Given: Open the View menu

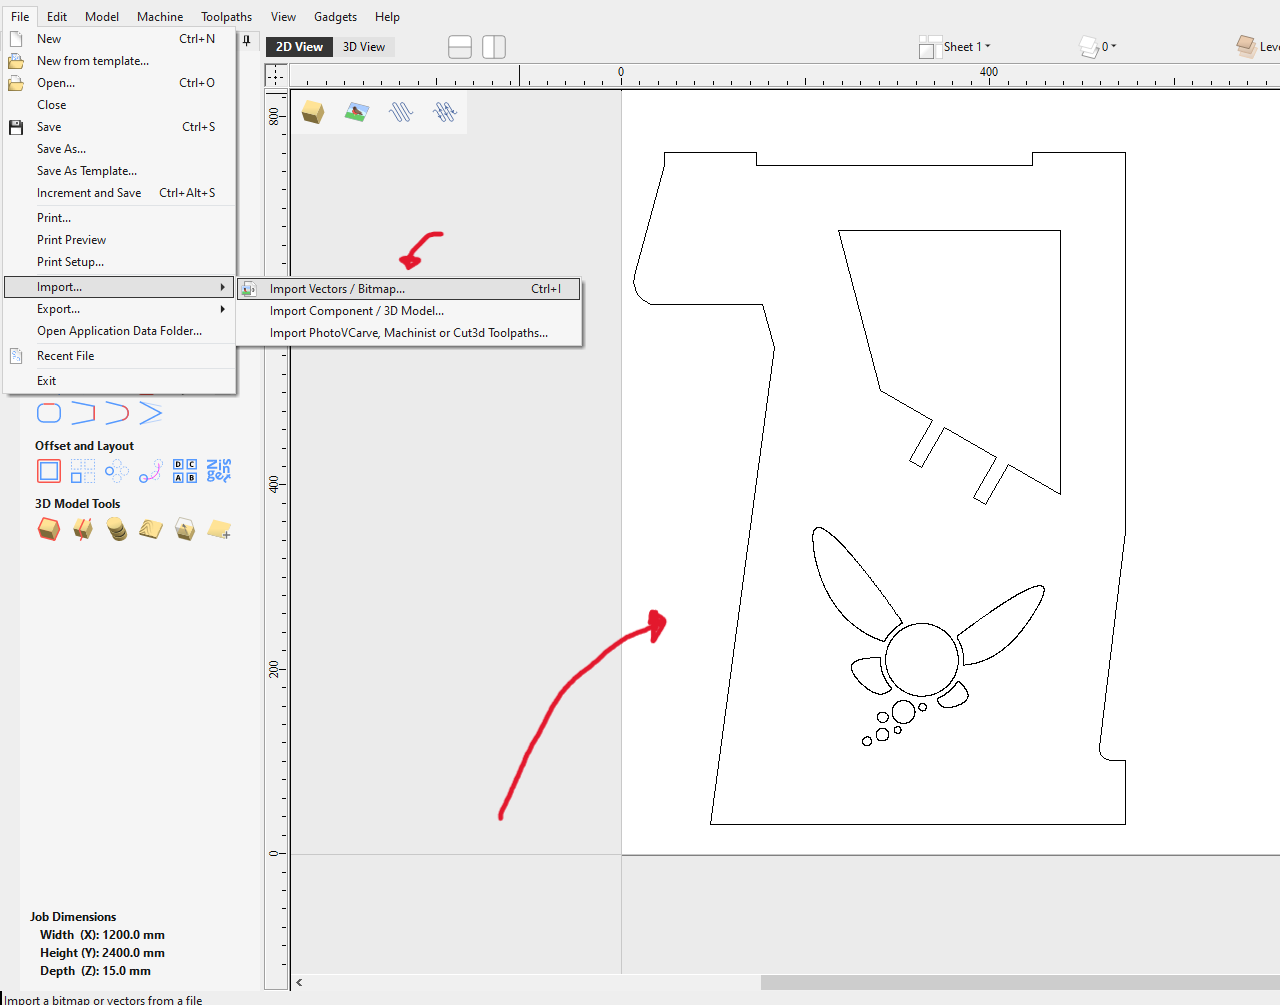Looking at the screenshot, I should click(x=283, y=17).
